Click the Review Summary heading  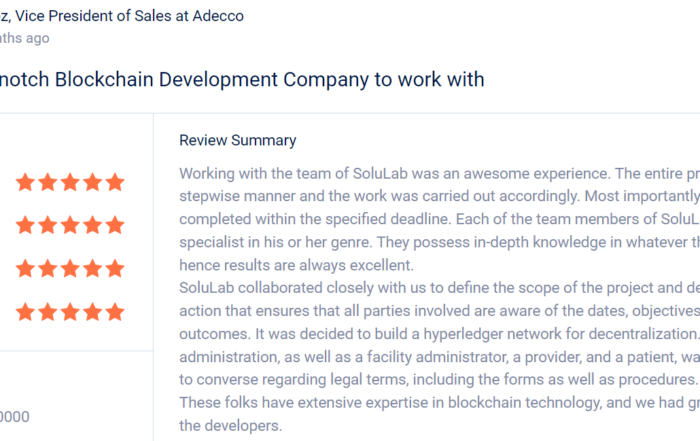[238, 140]
